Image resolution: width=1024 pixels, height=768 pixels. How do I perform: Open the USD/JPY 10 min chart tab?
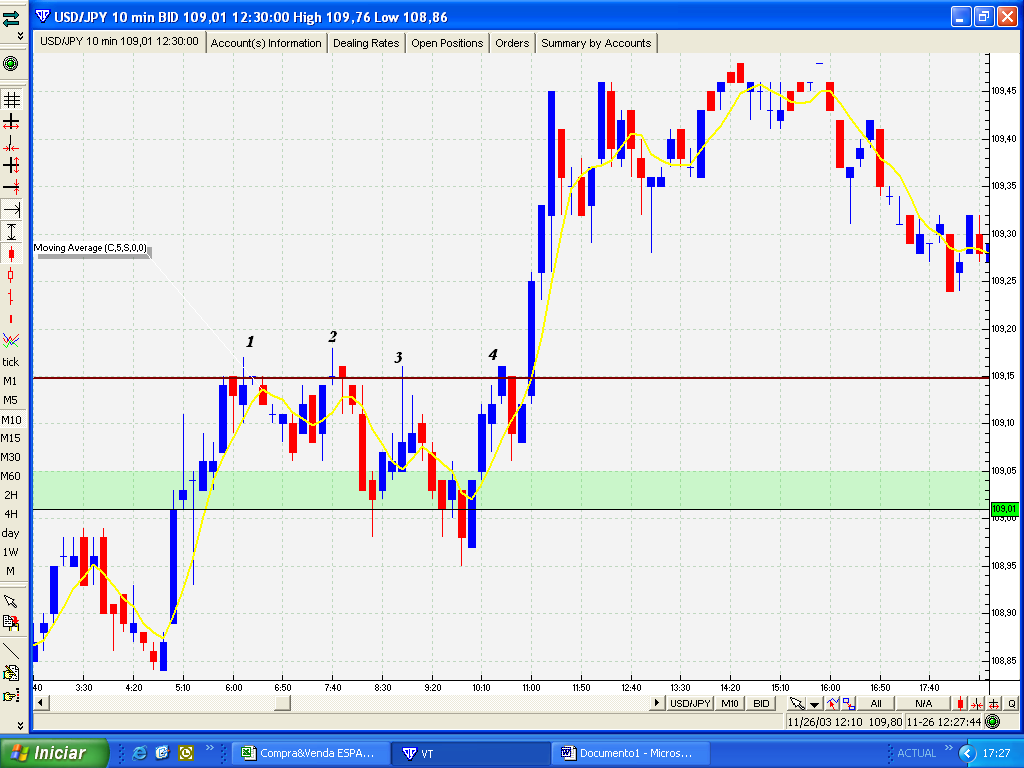120,41
